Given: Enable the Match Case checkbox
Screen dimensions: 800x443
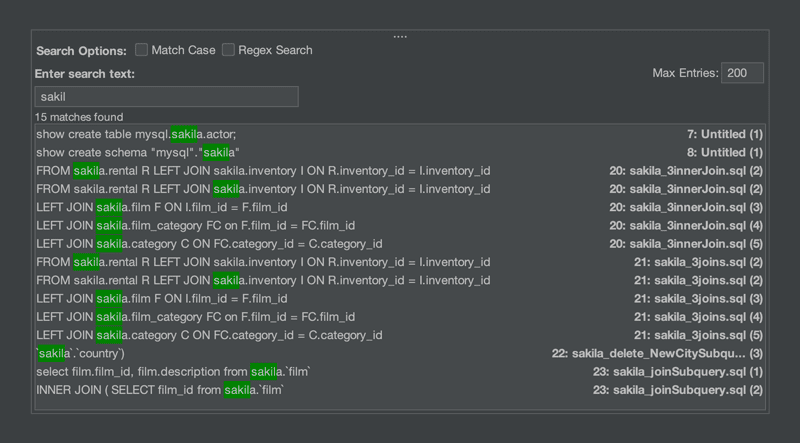Looking at the screenshot, I should pyautogui.click(x=142, y=50).
